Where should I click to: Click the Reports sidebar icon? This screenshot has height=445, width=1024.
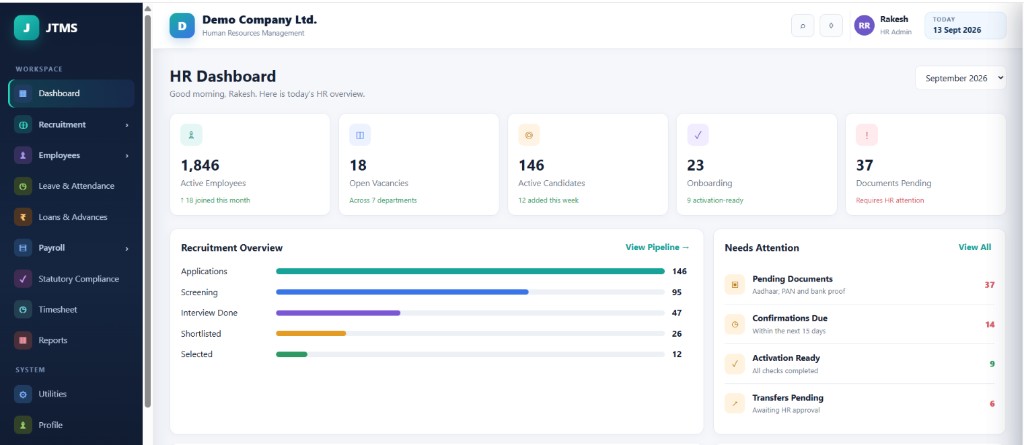[x=23, y=340]
